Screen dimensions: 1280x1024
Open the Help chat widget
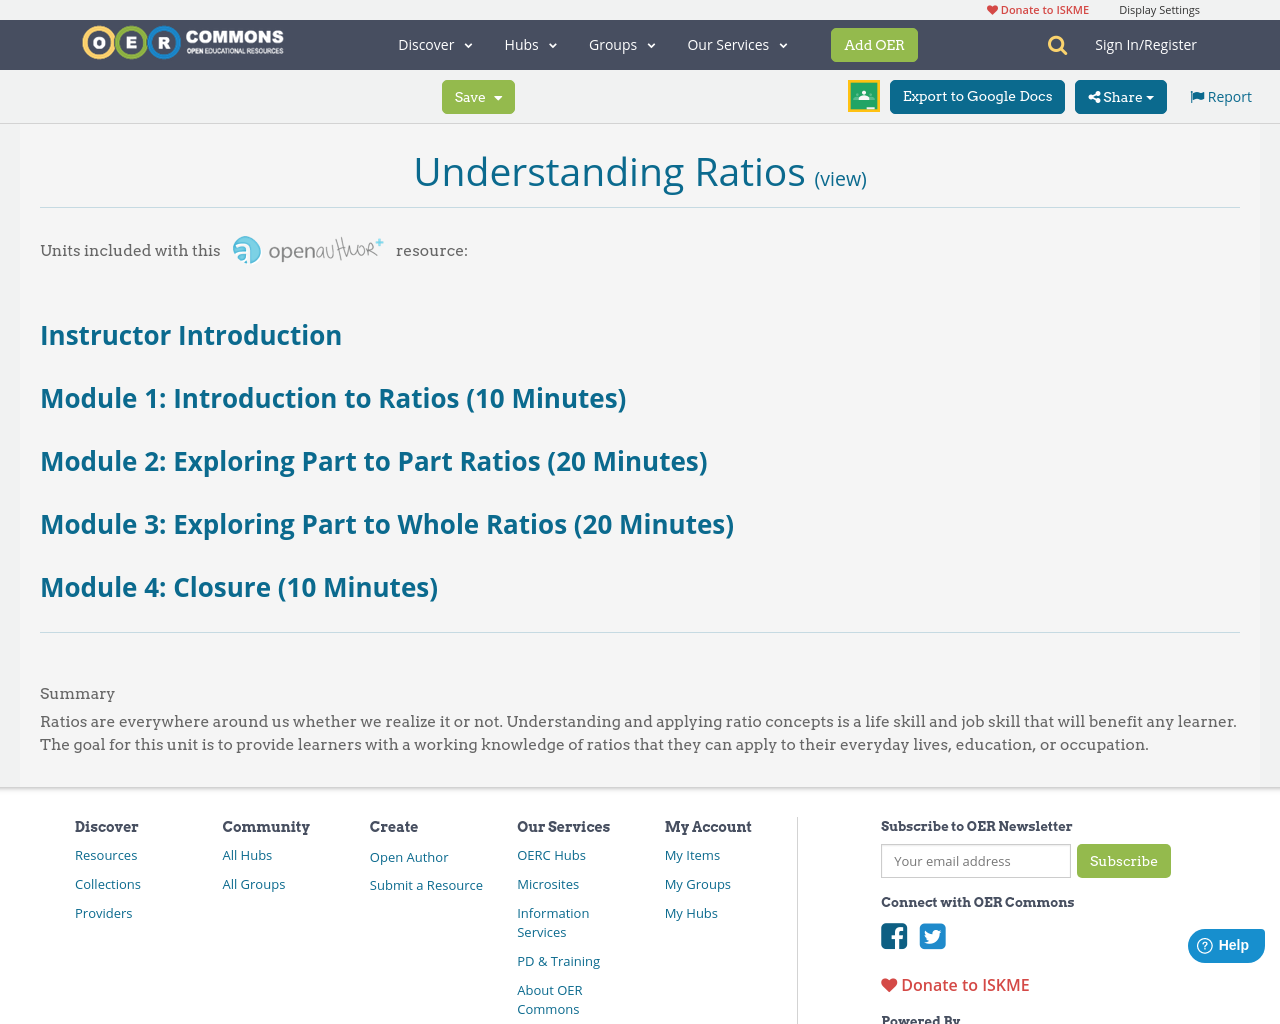(x=1225, y=944)
